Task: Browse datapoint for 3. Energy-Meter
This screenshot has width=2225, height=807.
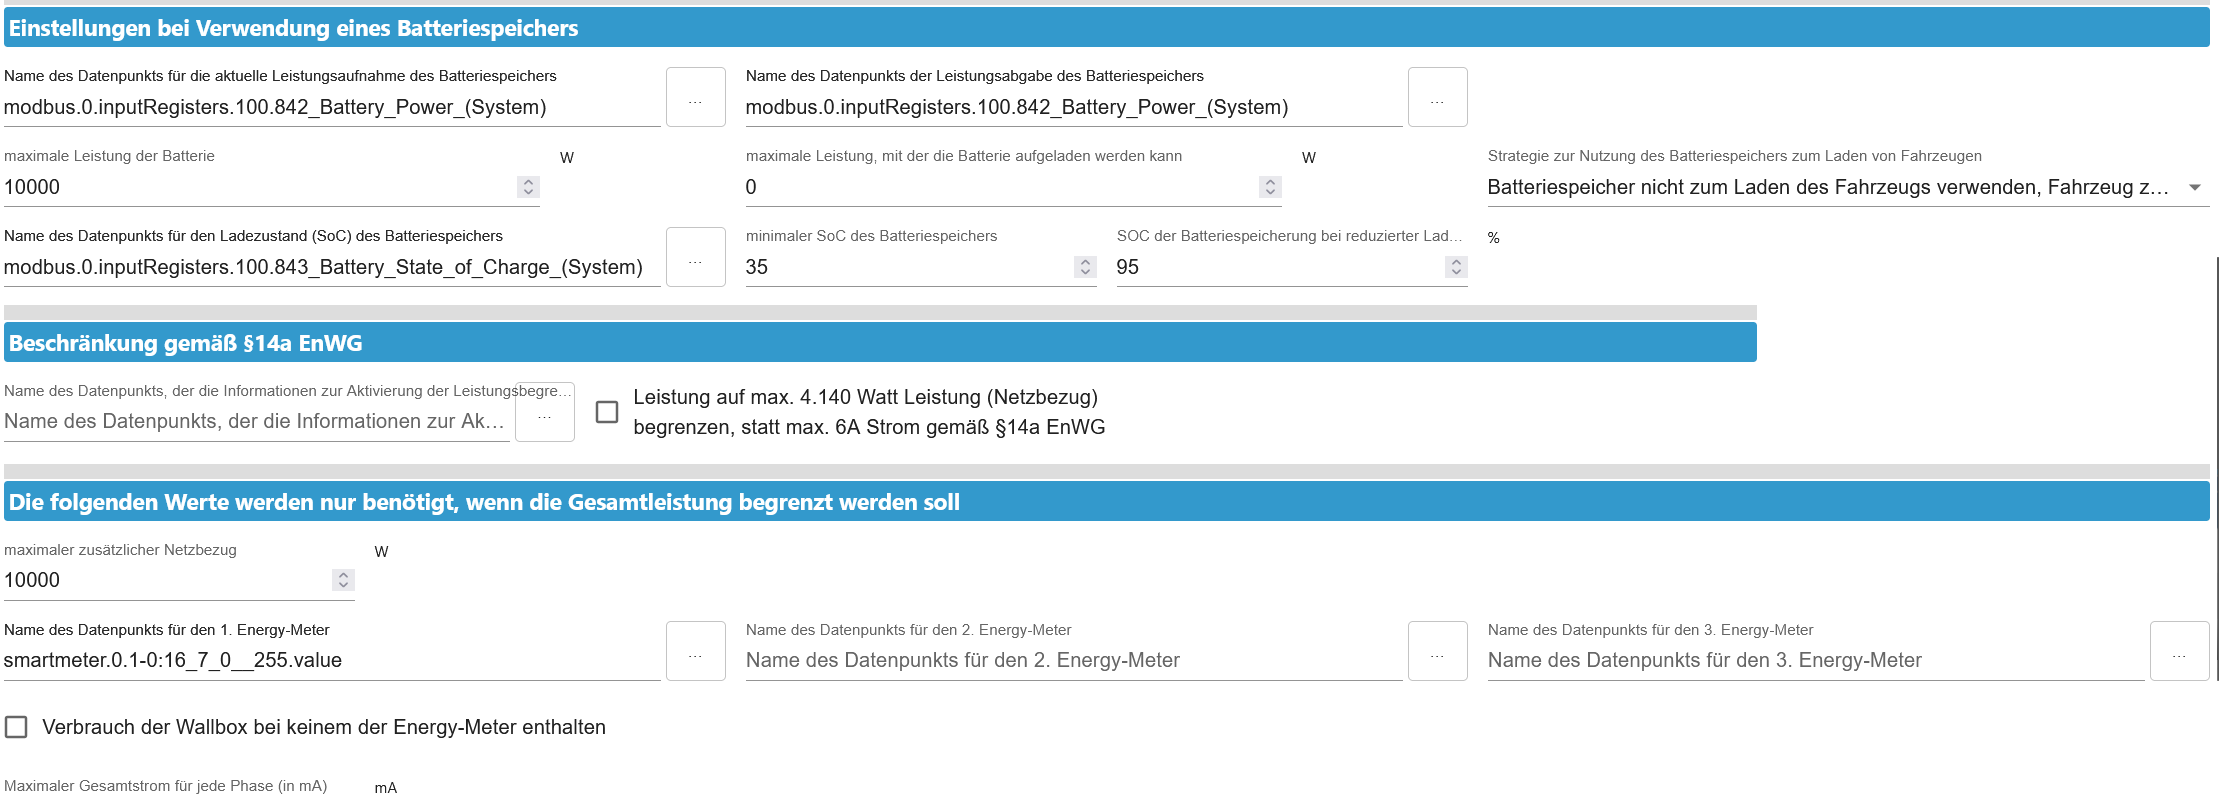Action: pos(2179,652)
